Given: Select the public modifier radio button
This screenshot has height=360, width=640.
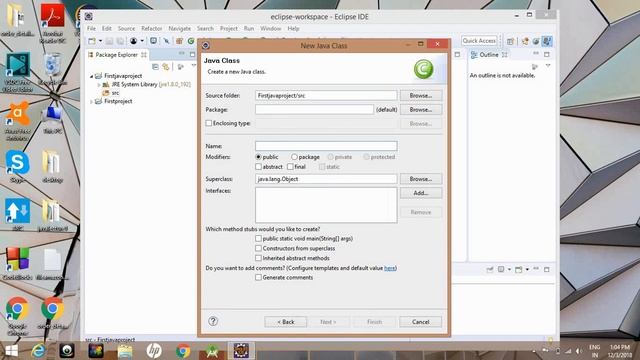Looking at the screenshot, I should (x=258, y=157).
